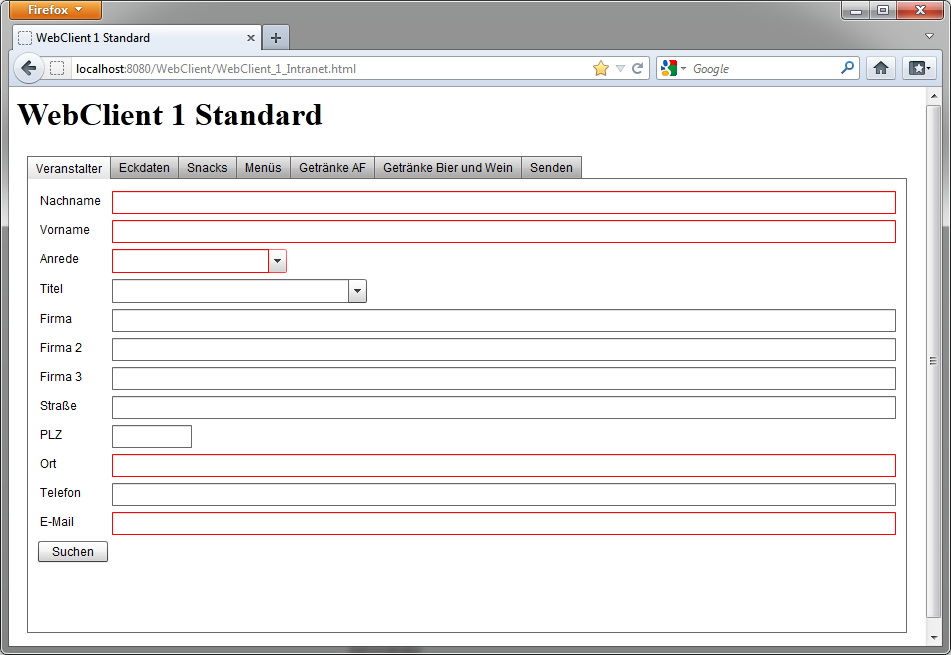The height and width of the screenshot is (655, 951).
Task: Reload the page using the refresh icon
Action: point(637,68)
